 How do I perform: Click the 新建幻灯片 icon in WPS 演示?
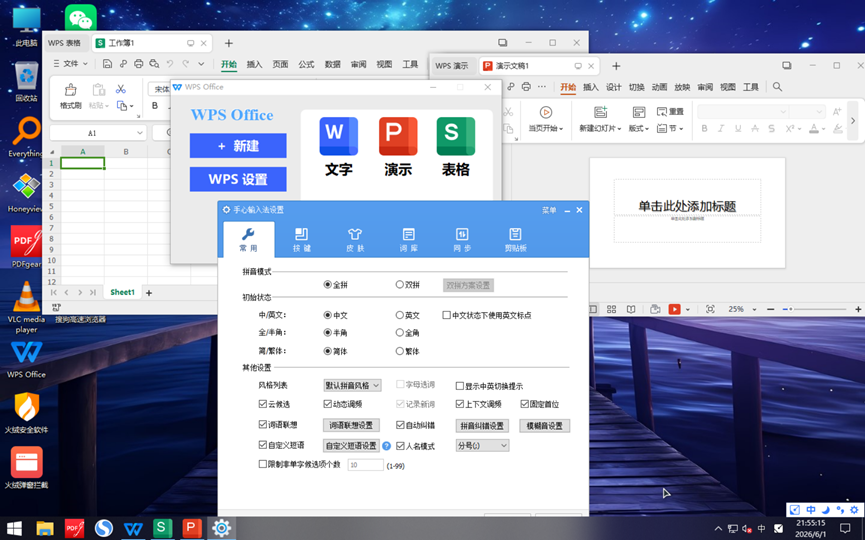tap(600, 112)
